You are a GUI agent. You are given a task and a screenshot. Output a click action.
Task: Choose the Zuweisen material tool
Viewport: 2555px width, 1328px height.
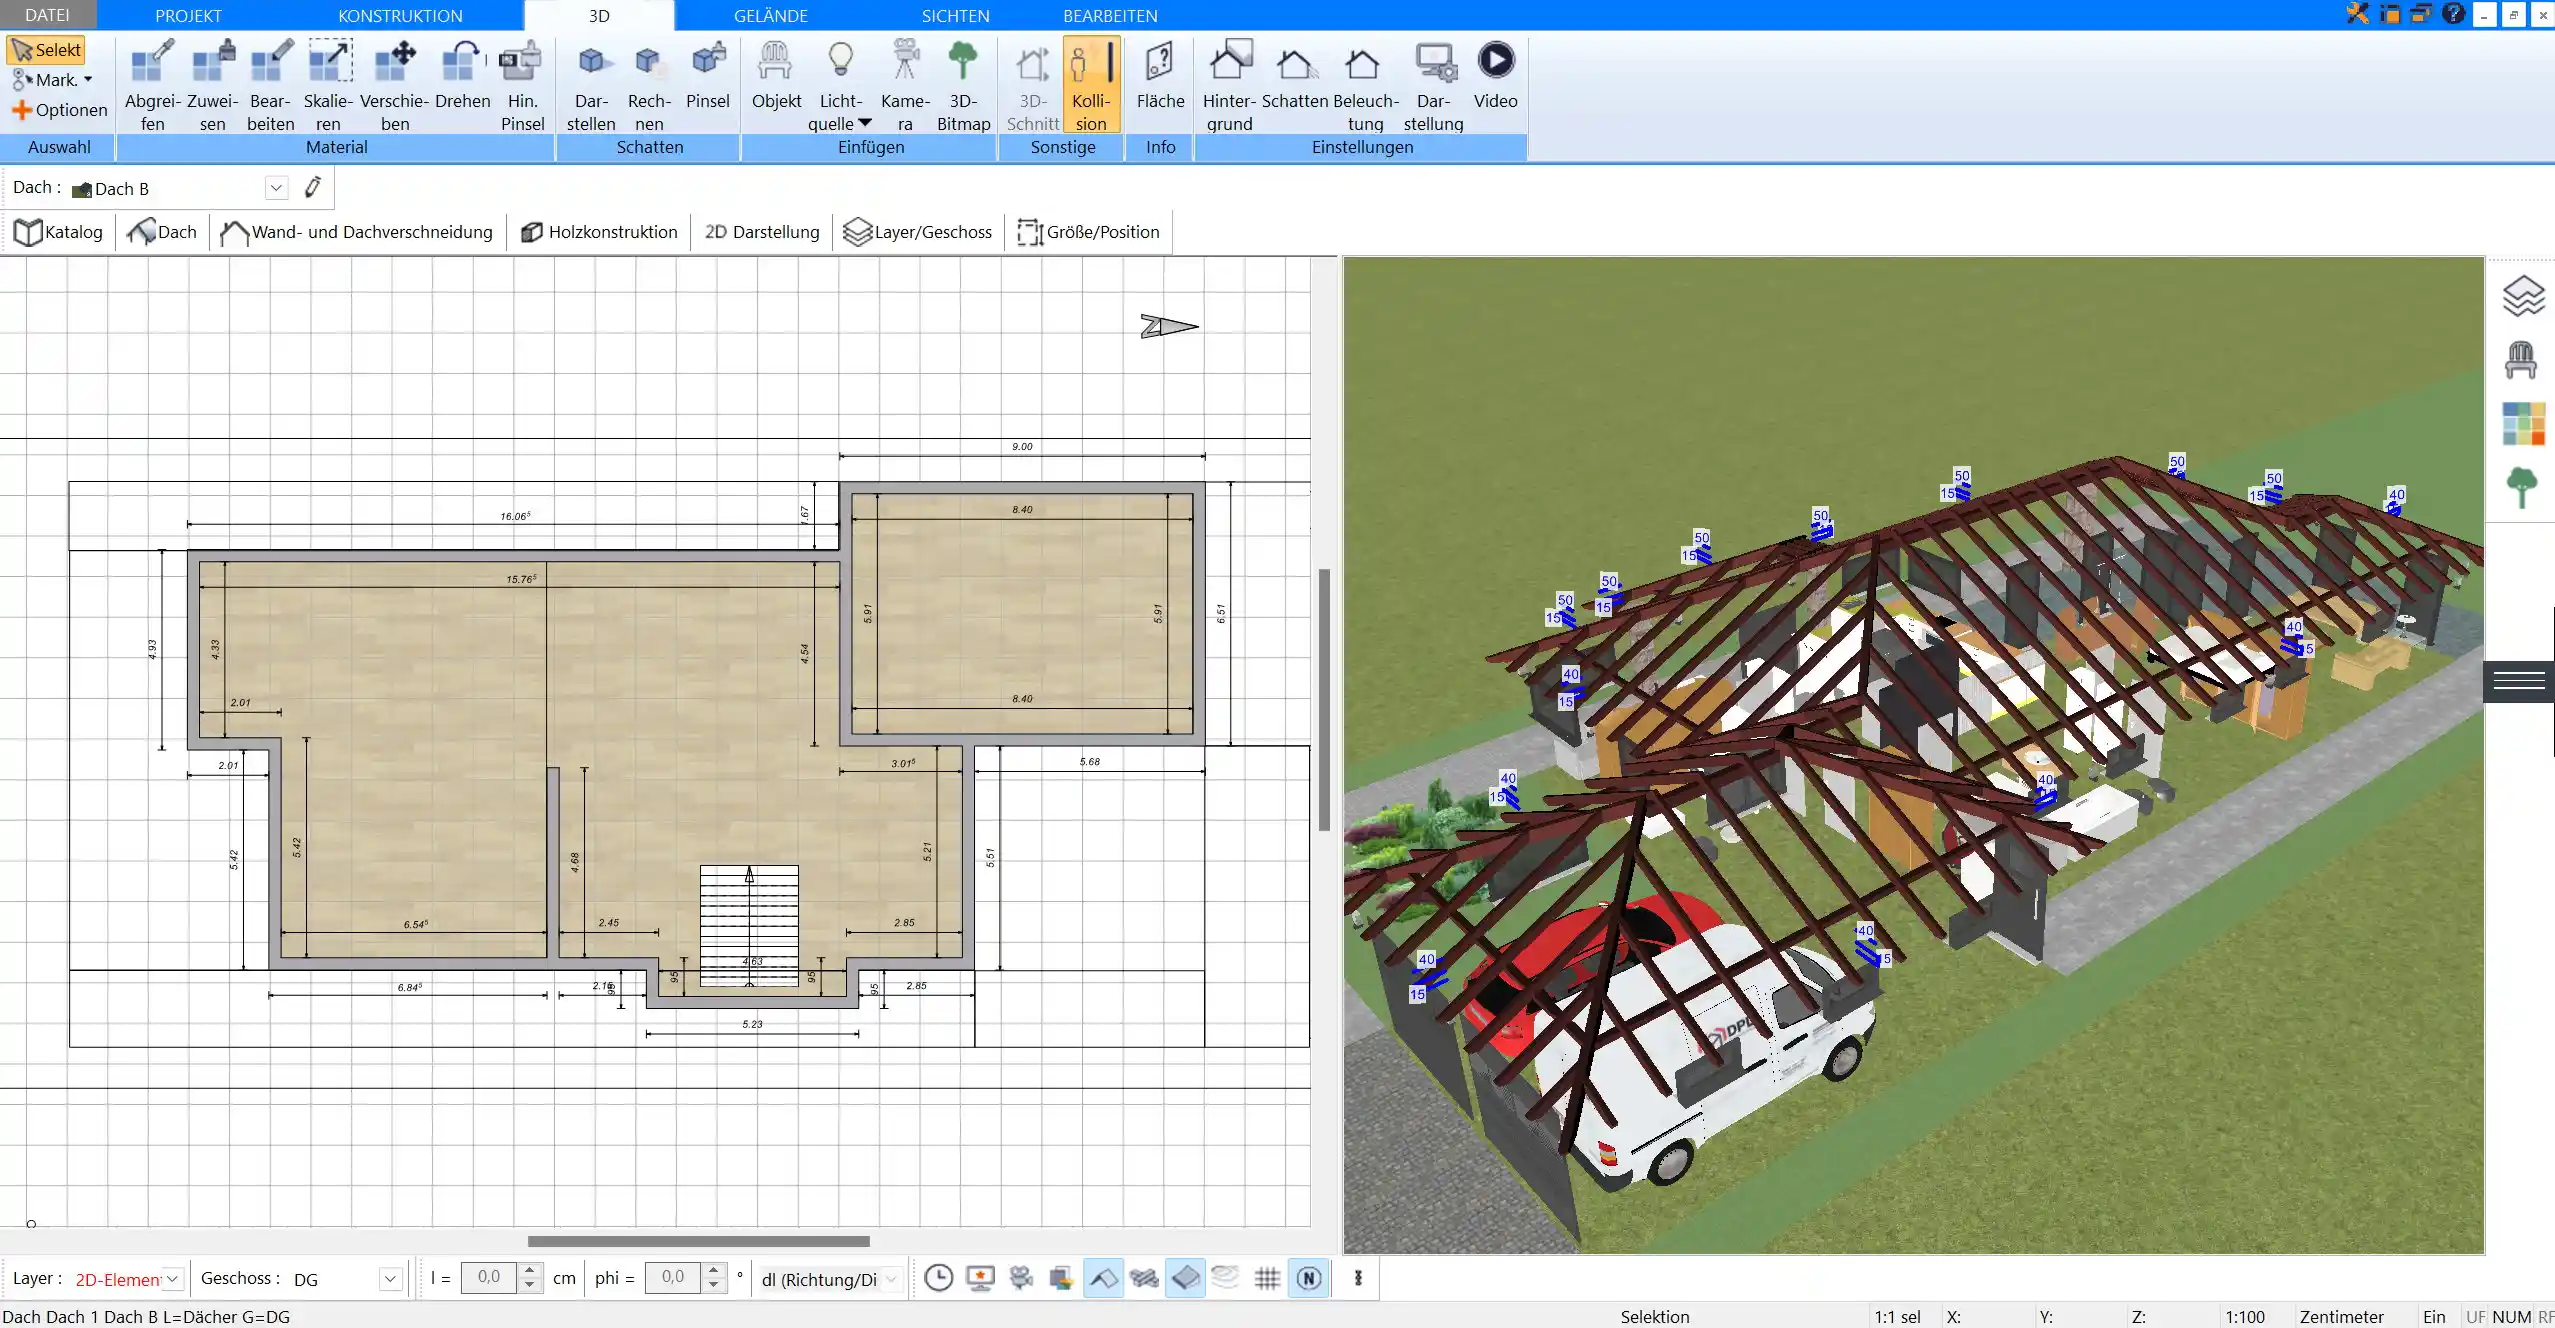click(212, 85)
